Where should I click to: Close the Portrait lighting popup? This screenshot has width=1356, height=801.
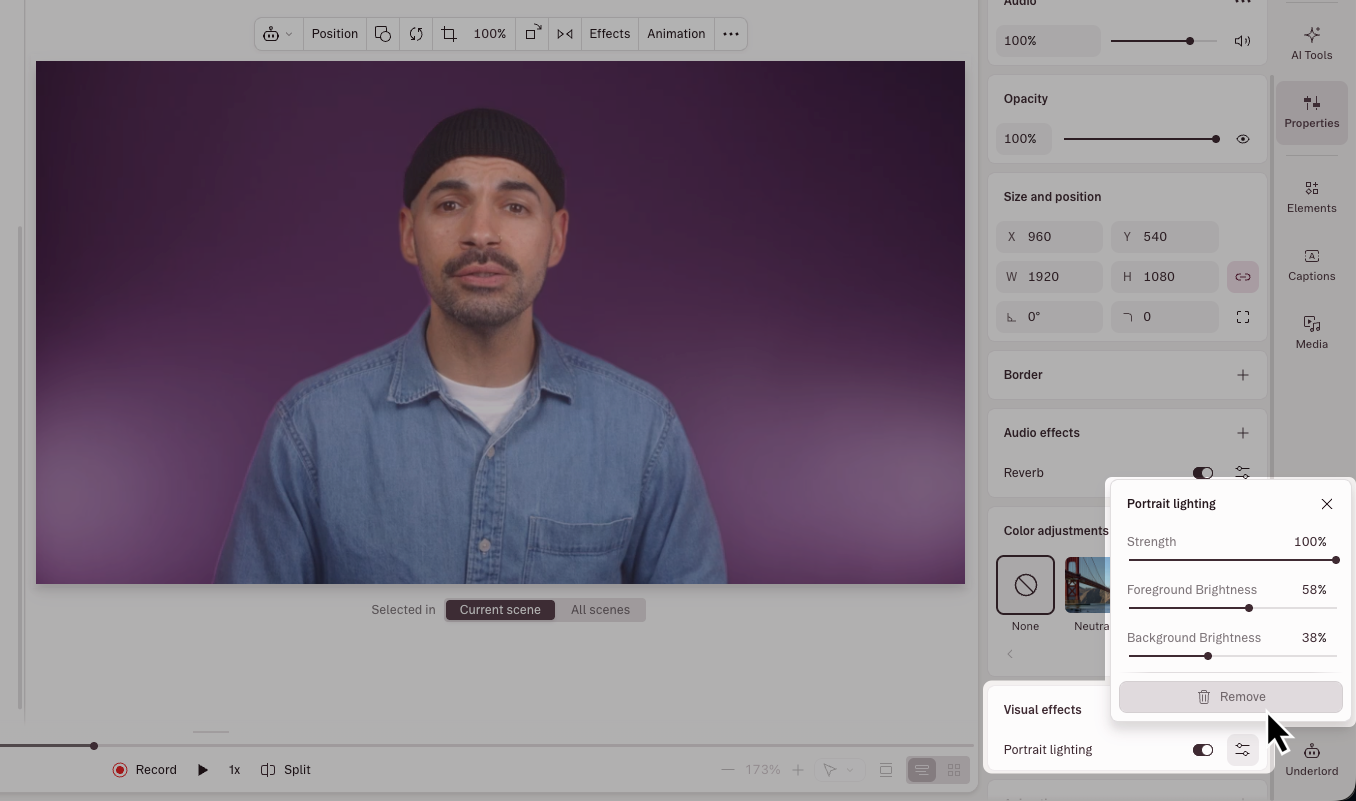click(1327, 504)
